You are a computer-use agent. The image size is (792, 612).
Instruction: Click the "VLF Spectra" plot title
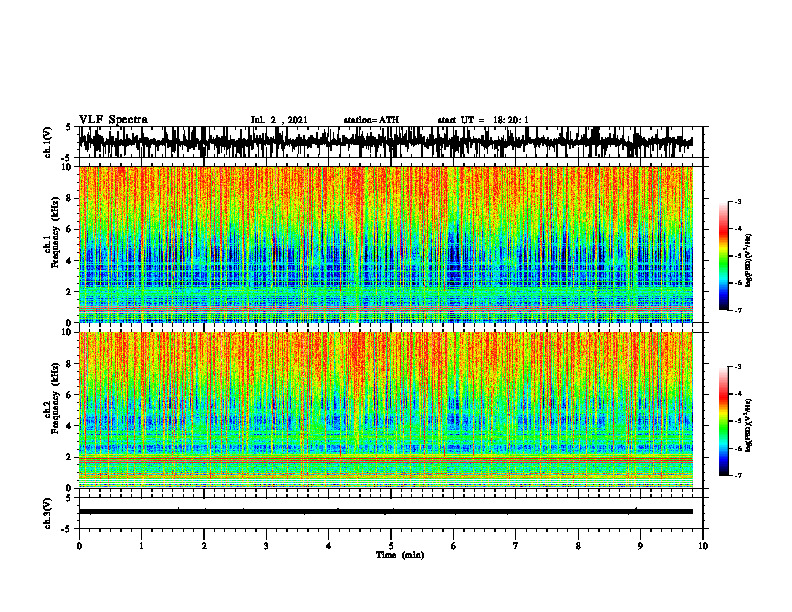pyautogui.click(x=113, y=120)
